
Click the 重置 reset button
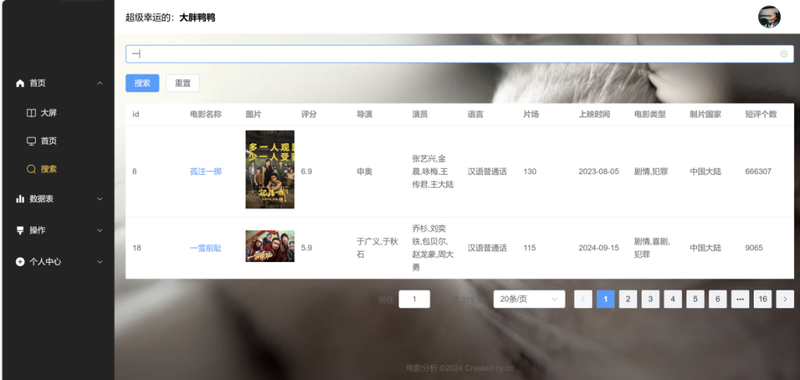pos(183,83)
